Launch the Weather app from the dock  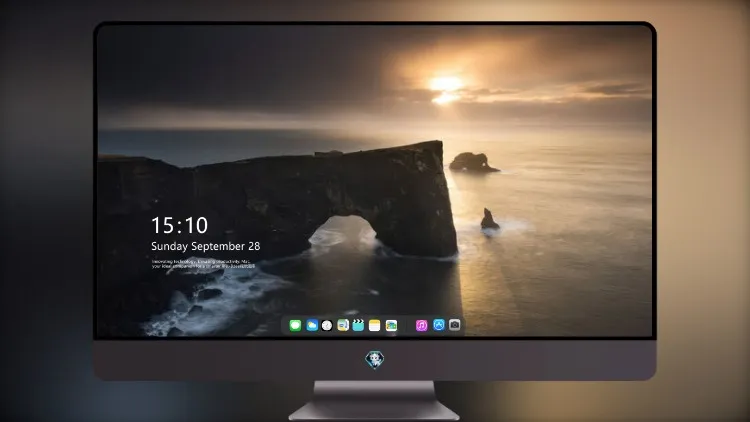click(x=312, y=325)
